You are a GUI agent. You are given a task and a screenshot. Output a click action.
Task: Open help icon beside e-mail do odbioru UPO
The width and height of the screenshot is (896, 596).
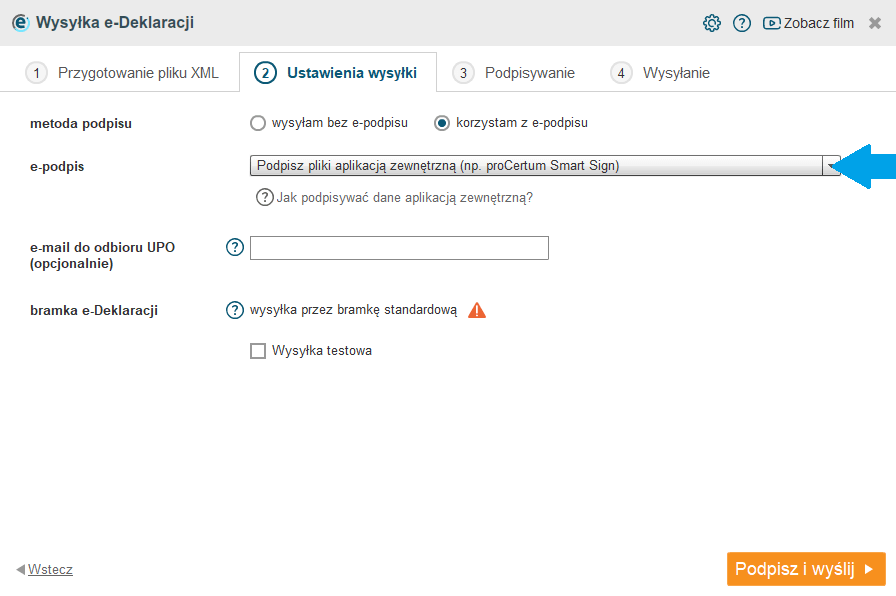pos(235,247)
